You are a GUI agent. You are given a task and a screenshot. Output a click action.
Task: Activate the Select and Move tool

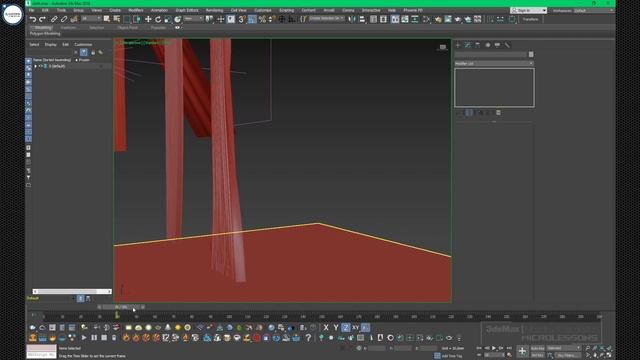click(x=148, y=19)
